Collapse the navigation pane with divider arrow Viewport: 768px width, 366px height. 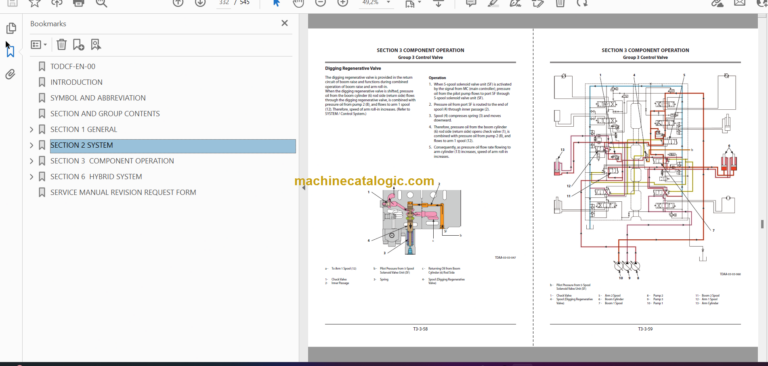point(303,188)
